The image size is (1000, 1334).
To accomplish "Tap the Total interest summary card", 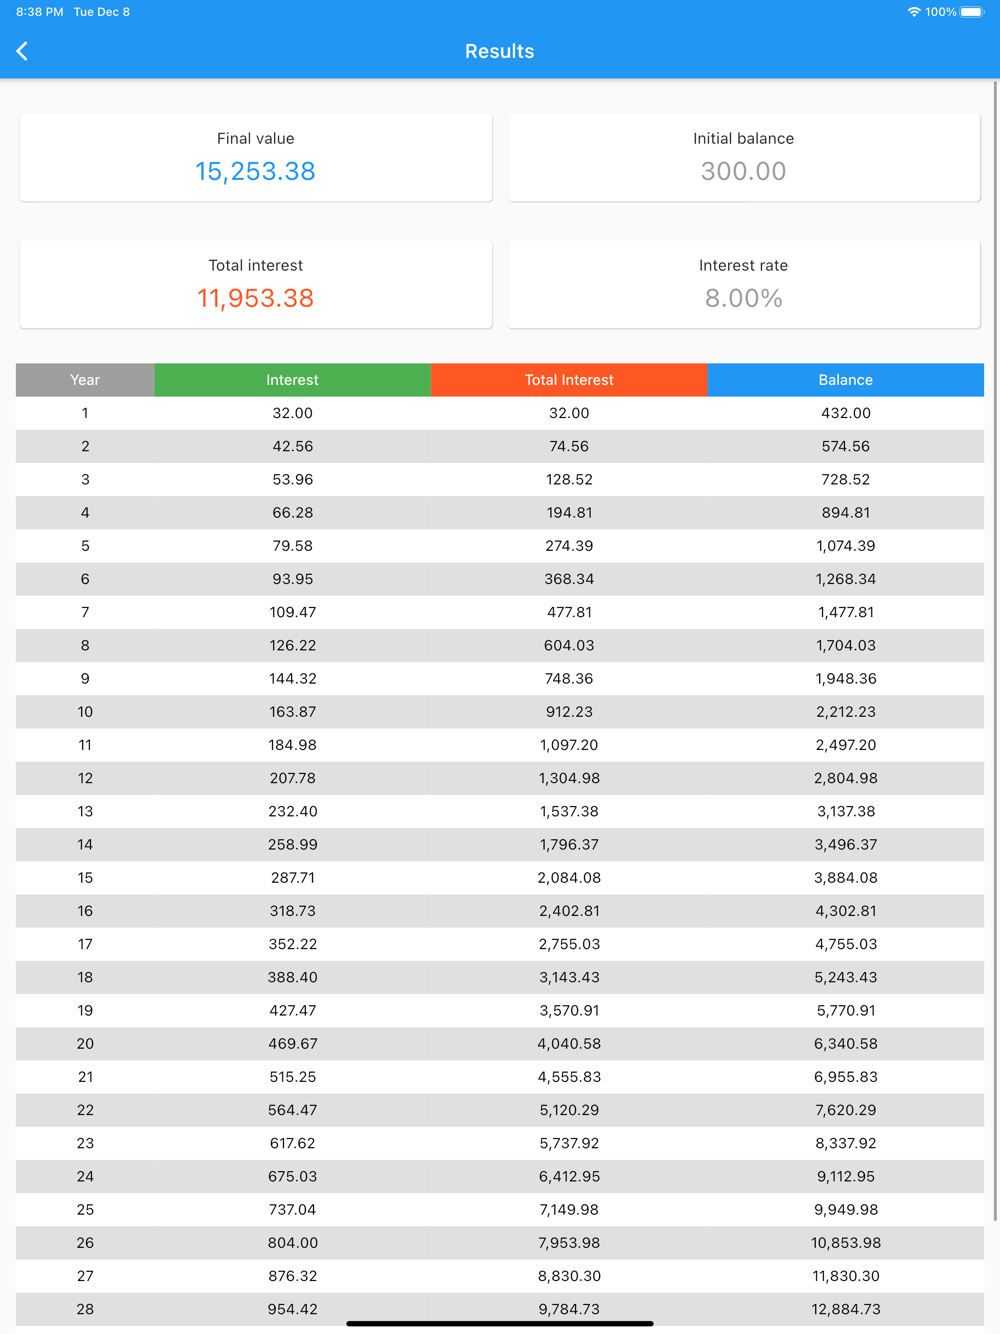I will coord(256,284).
